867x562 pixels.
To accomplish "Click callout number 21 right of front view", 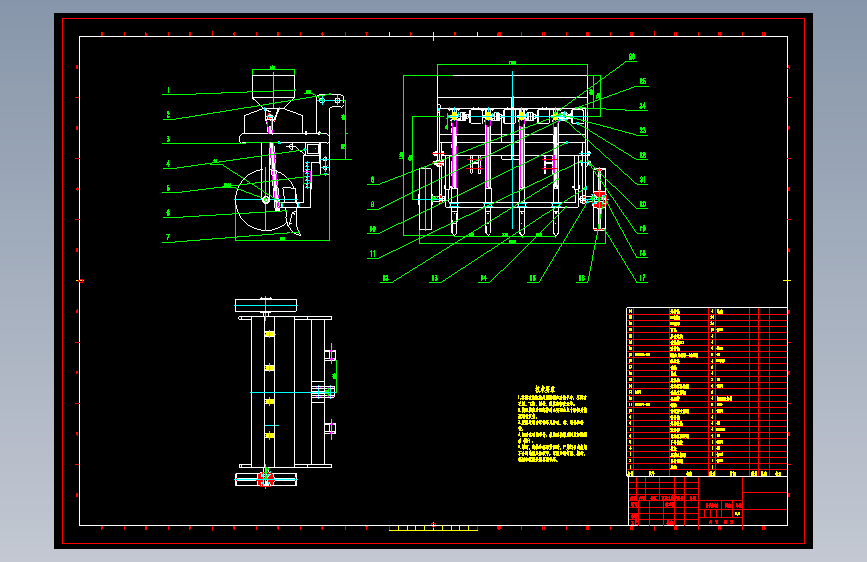I will pyautogui.click(x=643, y=180).
